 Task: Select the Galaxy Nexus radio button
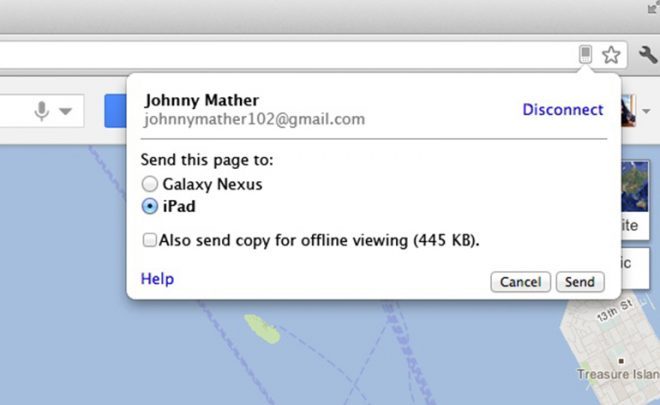149,184
